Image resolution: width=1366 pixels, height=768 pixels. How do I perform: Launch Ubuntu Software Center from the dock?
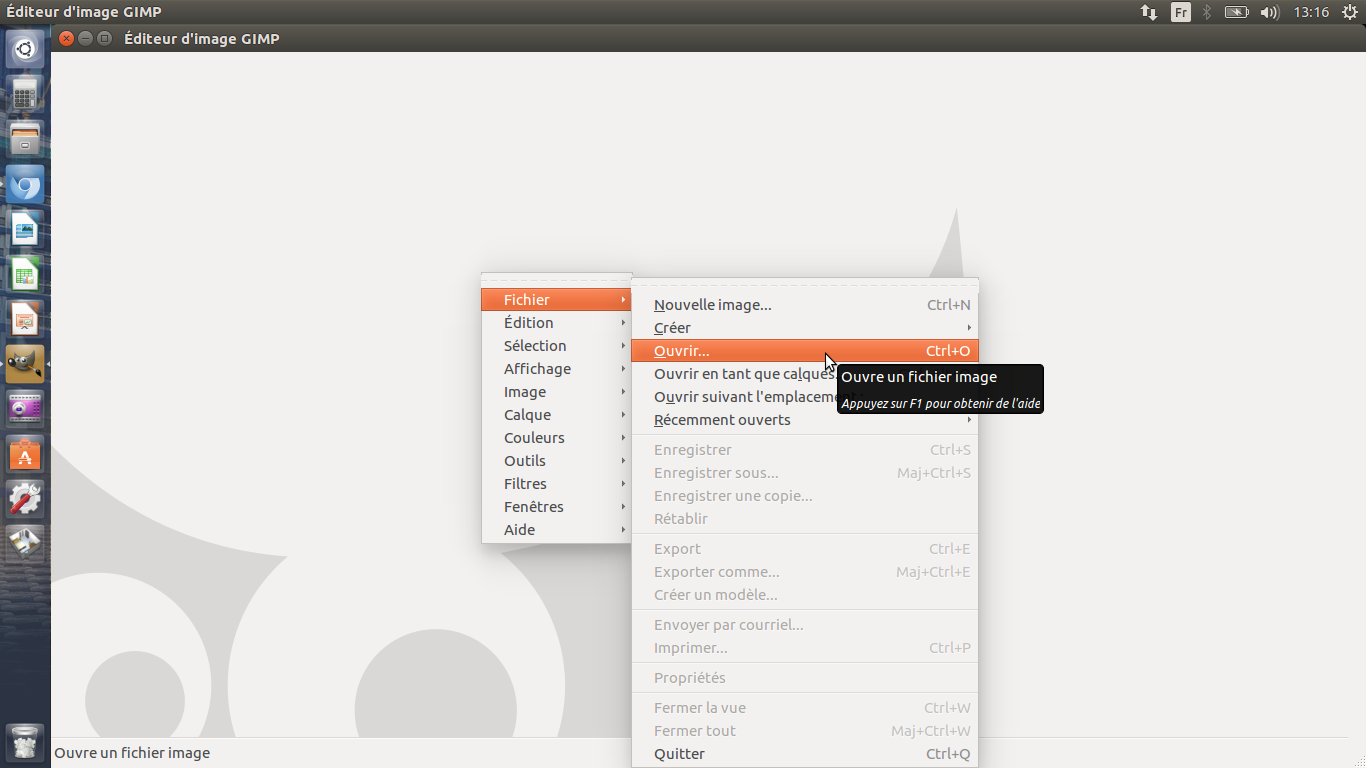coord(25,454)
